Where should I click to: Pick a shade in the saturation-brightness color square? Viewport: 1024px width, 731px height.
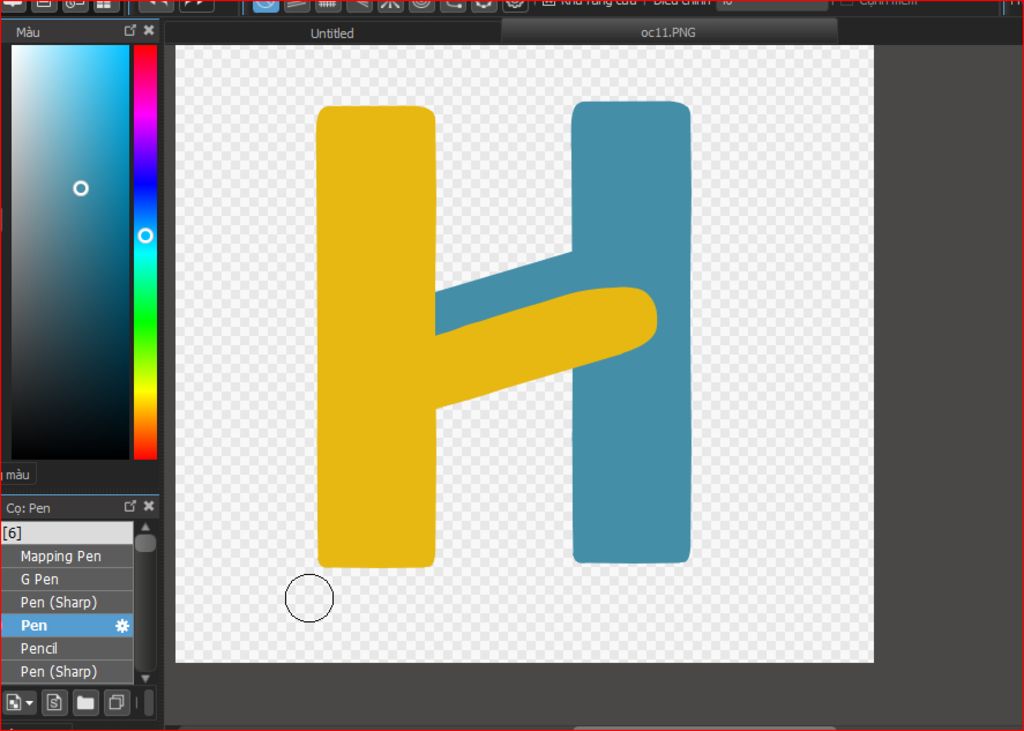point(70,252)
